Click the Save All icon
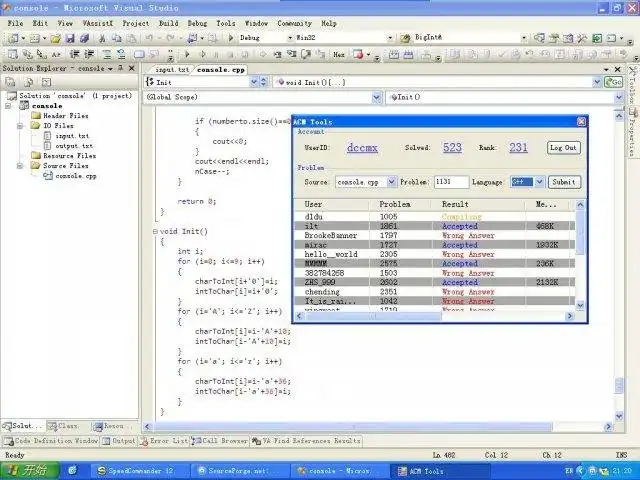 point(84,38)
